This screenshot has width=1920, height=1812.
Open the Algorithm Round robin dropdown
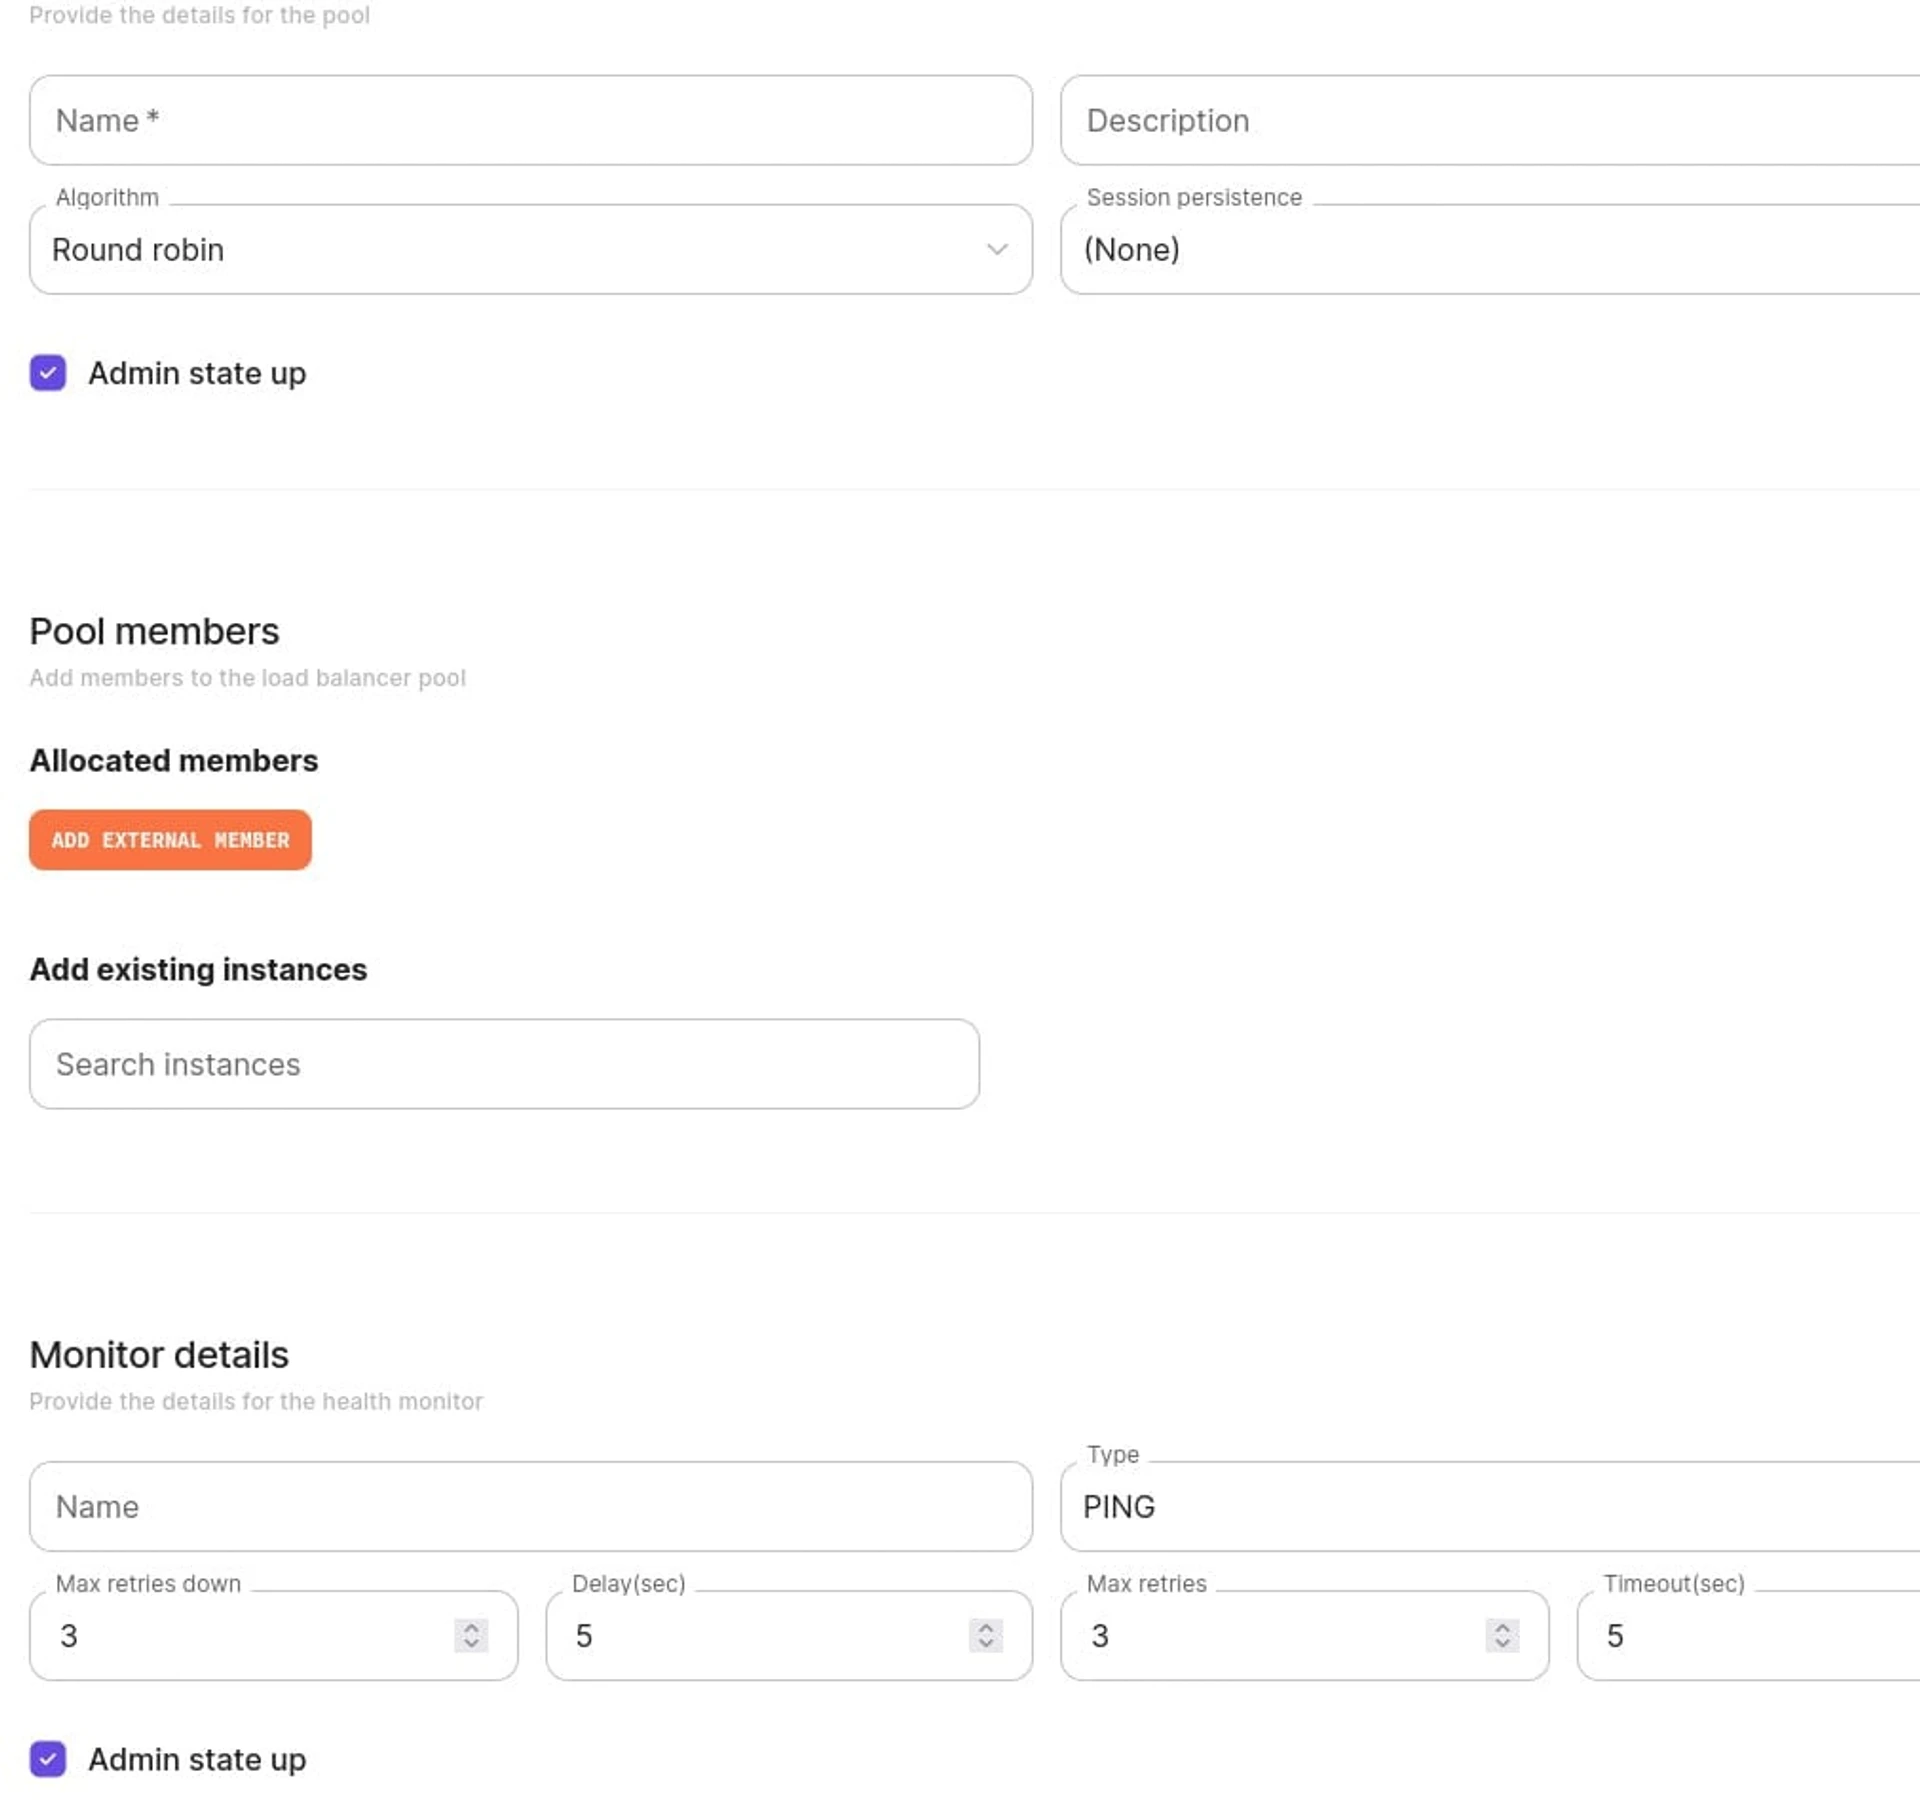(x=530, y=249)
